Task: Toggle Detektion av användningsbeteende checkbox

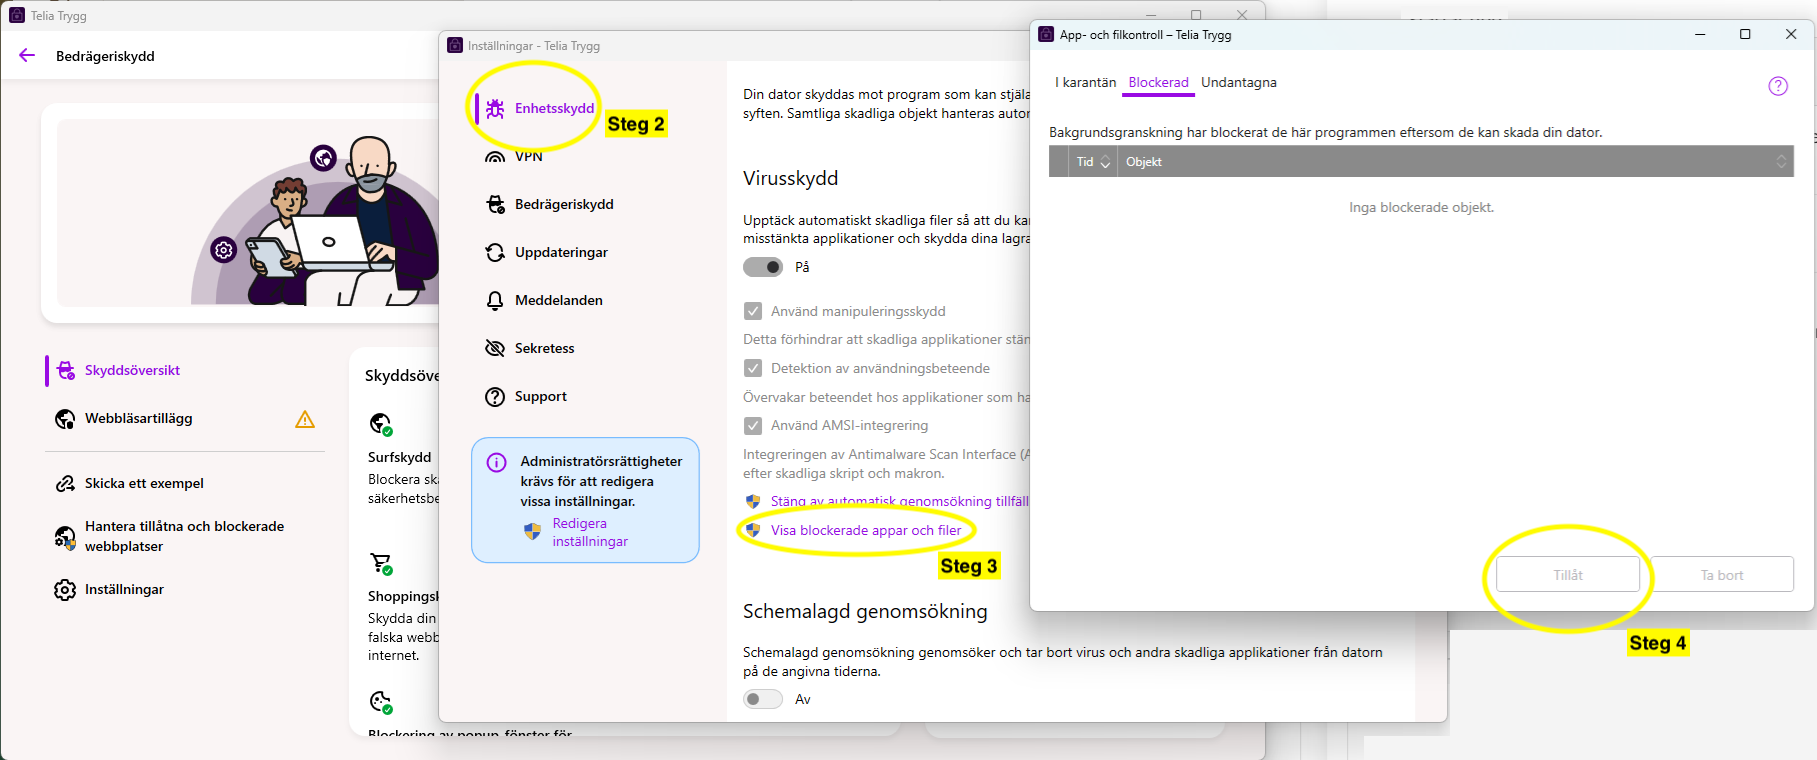Action: 753,368
